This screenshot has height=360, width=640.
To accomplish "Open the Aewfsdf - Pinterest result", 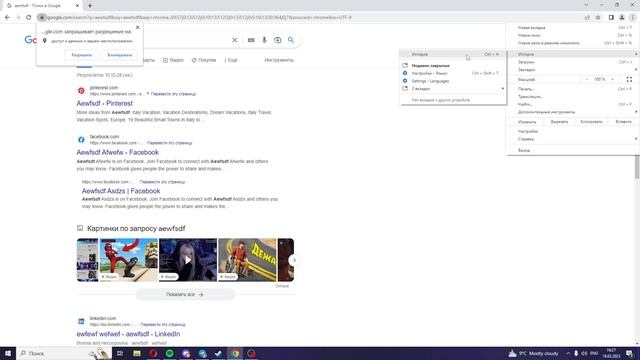I will 104,103.
